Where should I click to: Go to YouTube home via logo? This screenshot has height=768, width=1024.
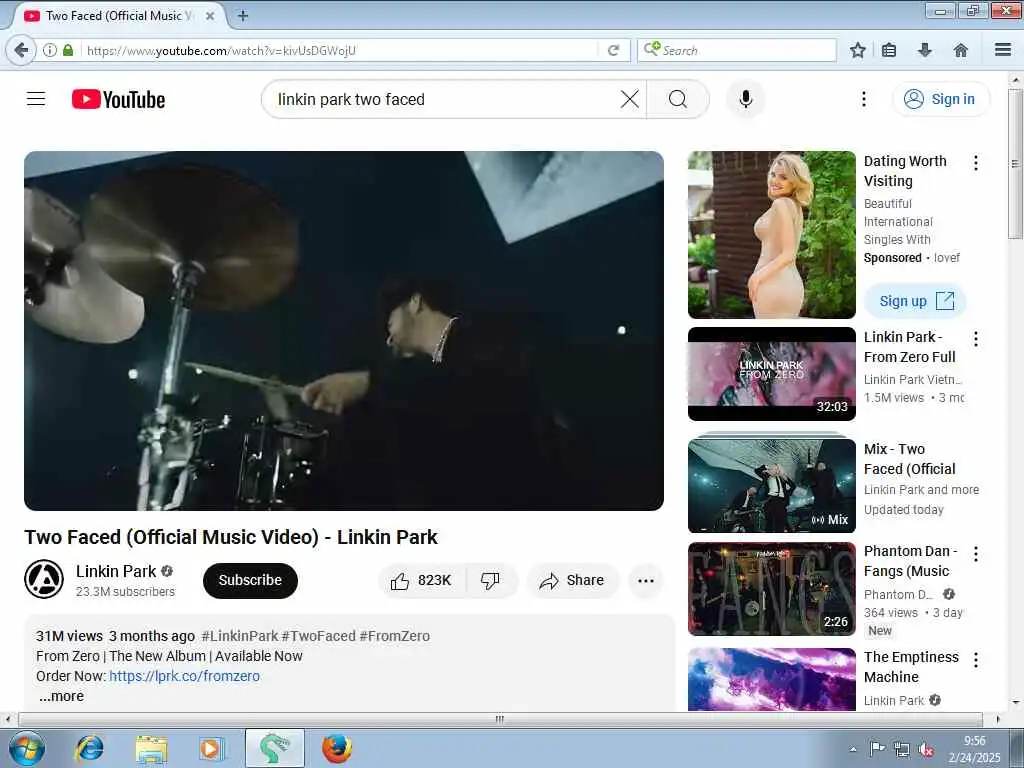[x=118, y=99]
